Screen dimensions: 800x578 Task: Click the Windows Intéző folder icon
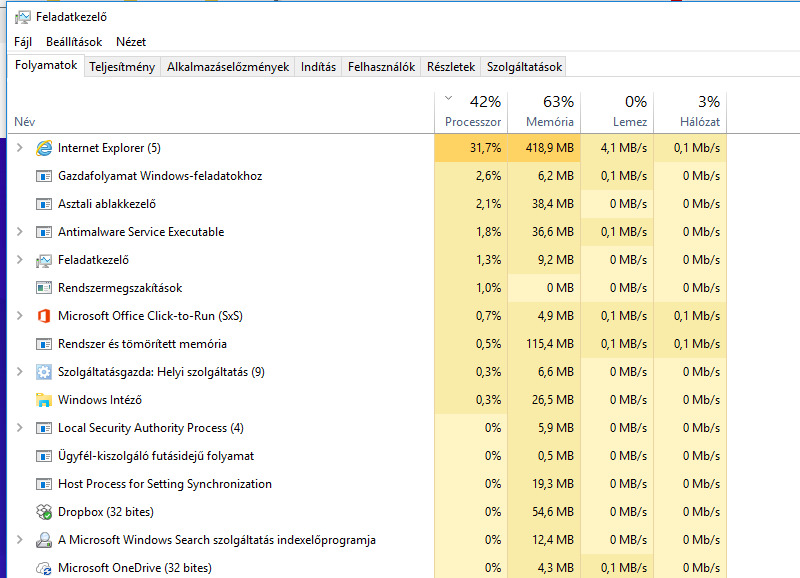[44, 400]
